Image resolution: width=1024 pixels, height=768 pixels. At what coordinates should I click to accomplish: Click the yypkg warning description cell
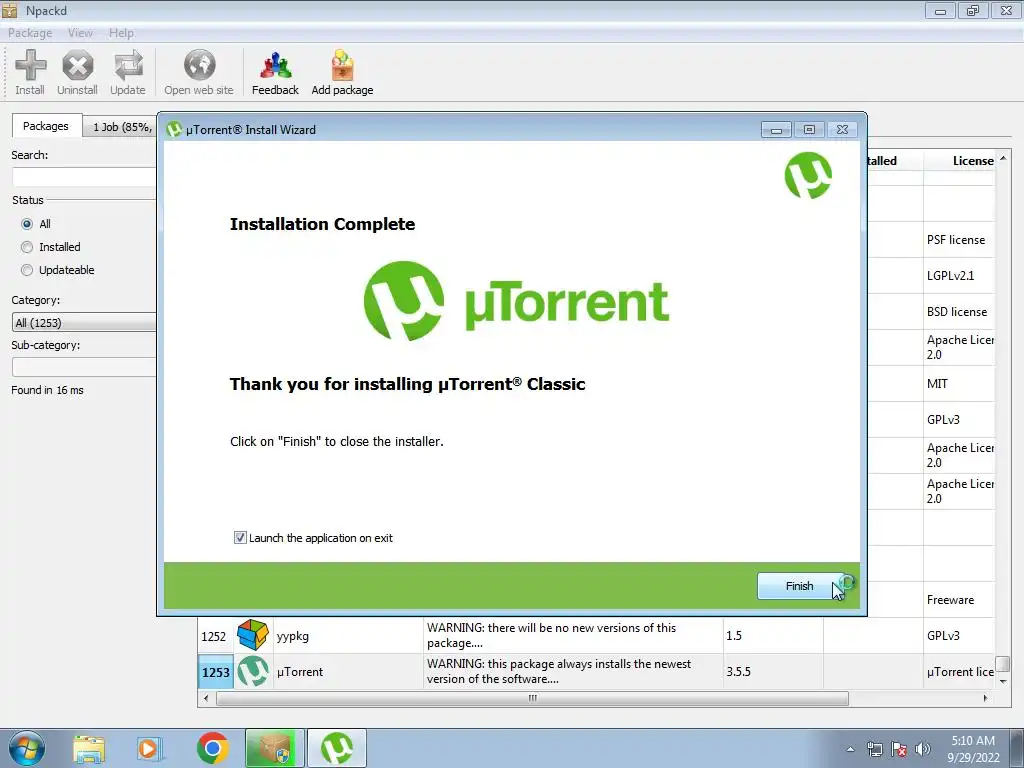(573, 636)
